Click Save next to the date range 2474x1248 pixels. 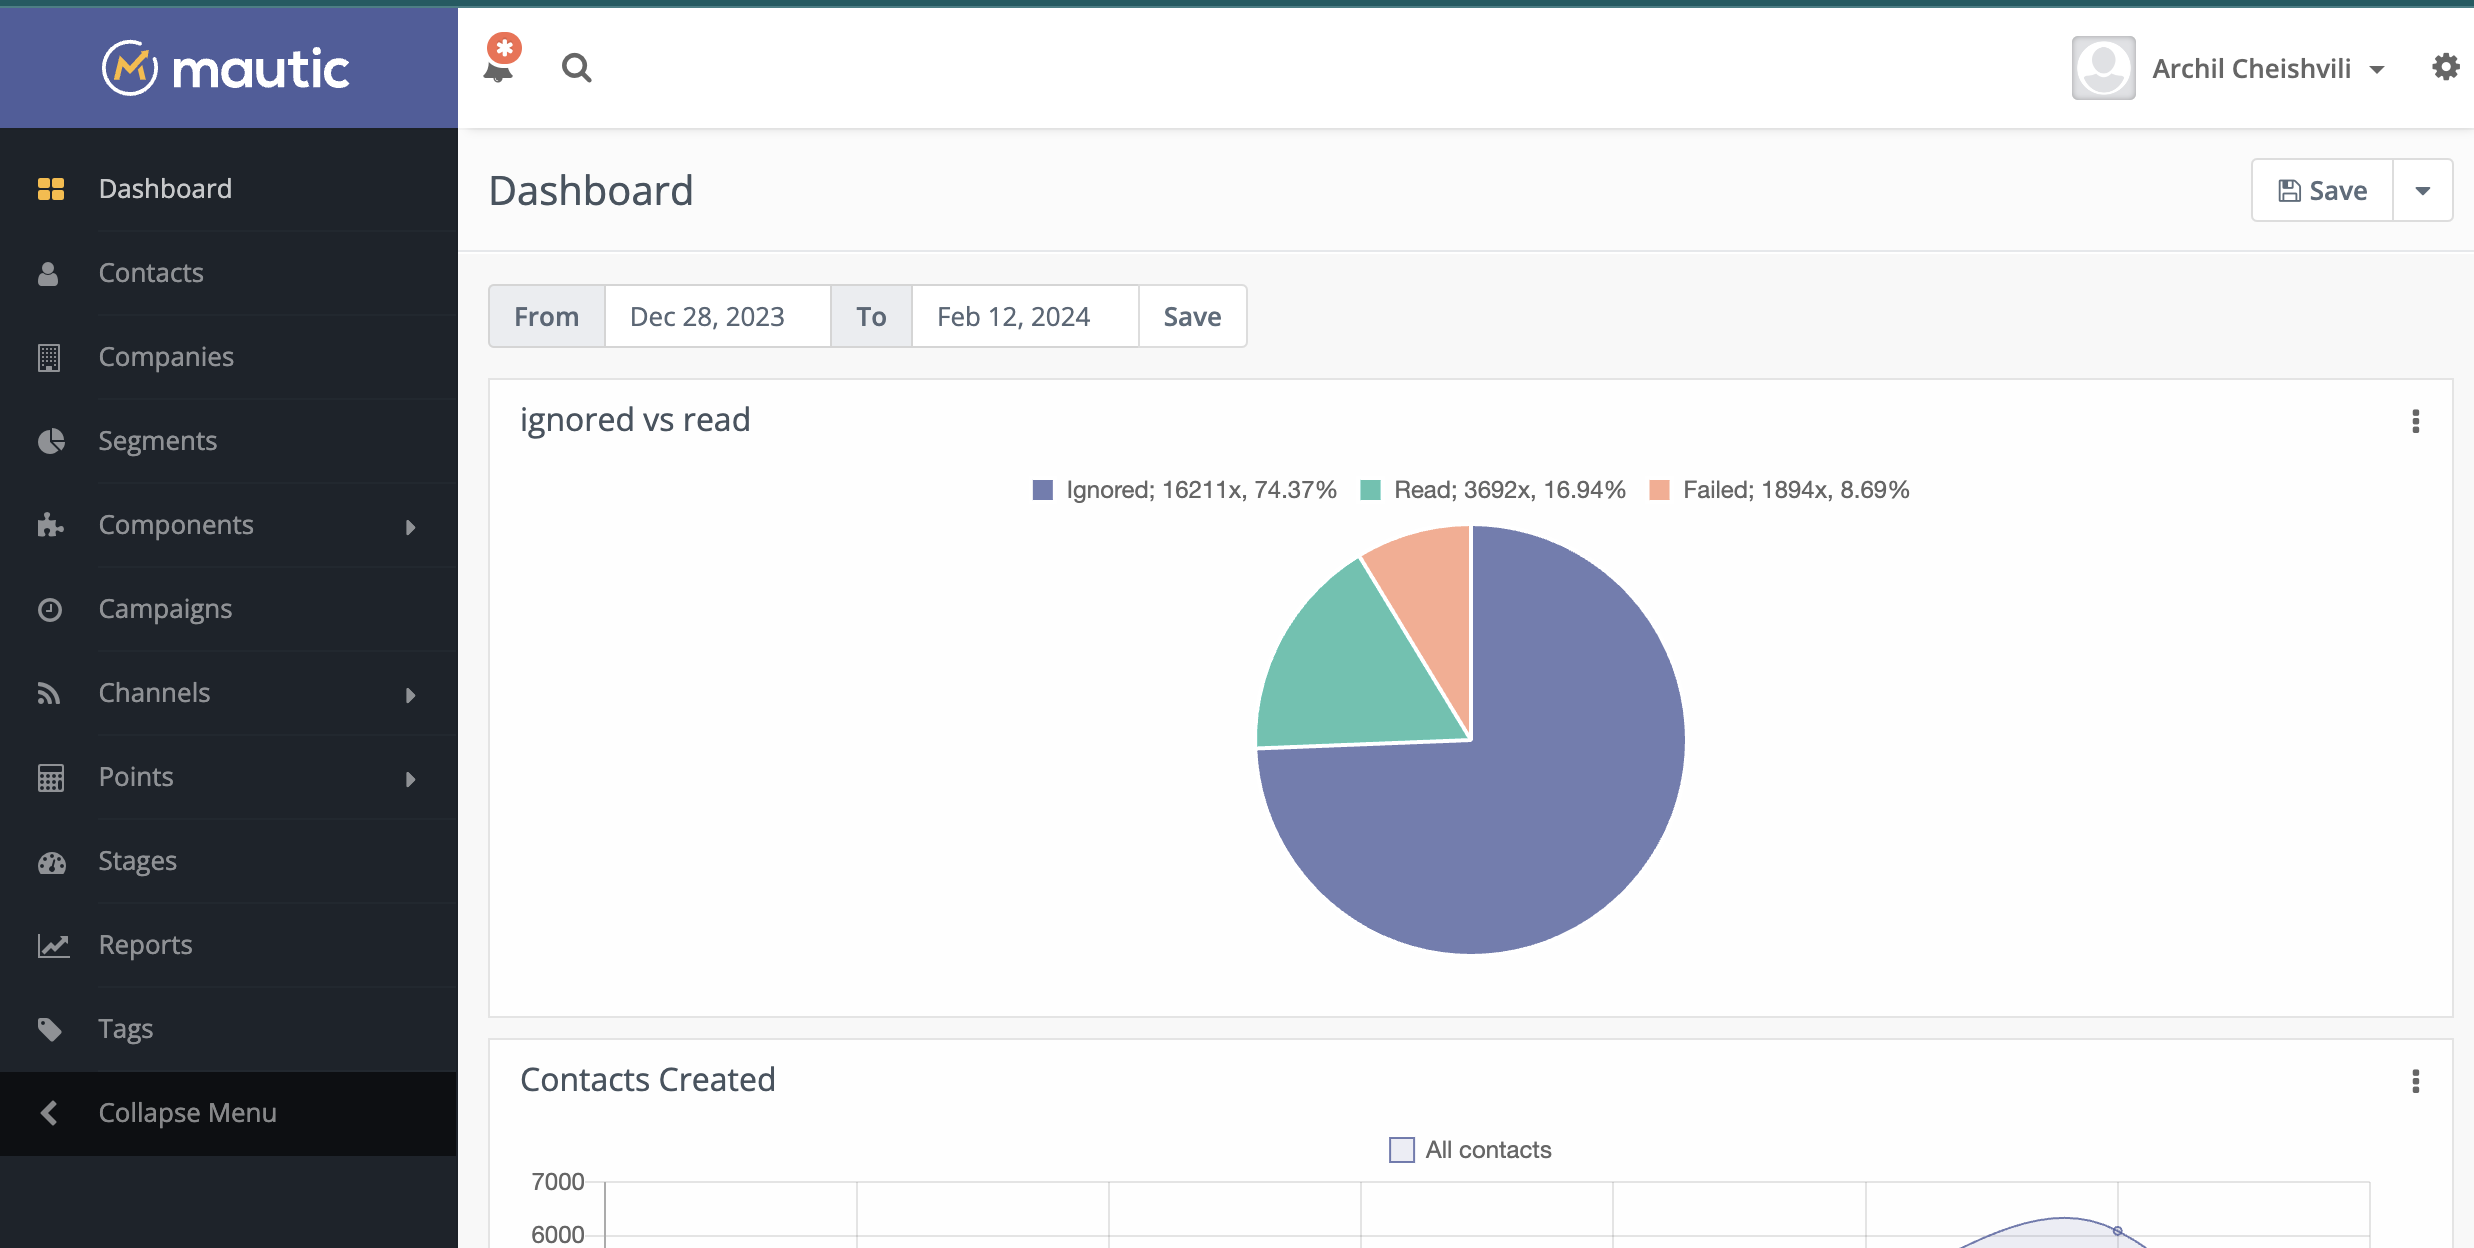pyautogui.click(x=1192, y=316)
